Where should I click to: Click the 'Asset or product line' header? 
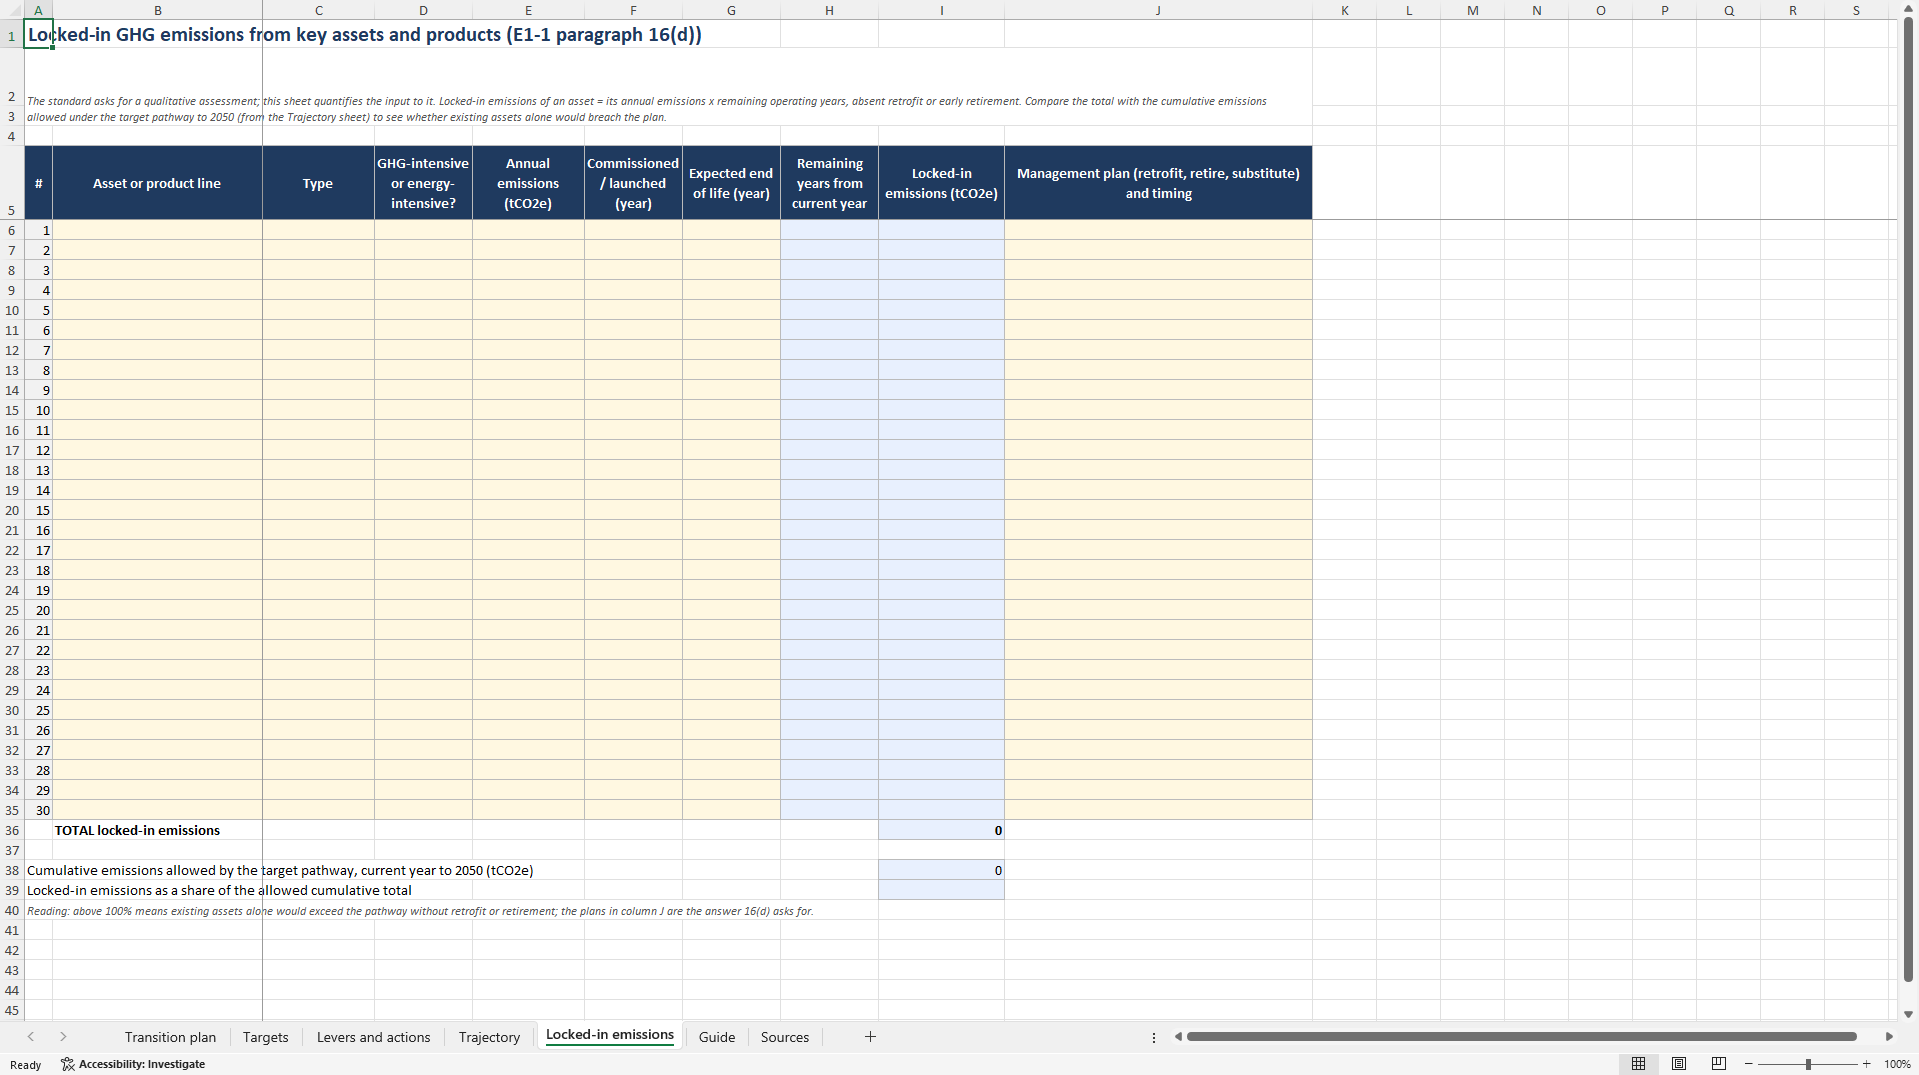(x=157, y=183)
